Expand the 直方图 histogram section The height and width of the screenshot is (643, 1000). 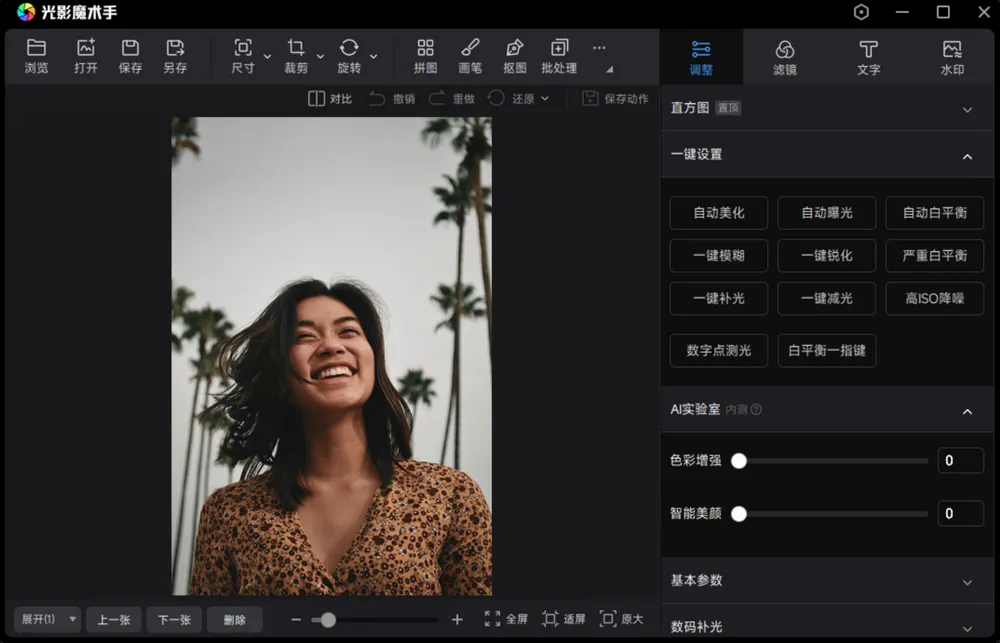967,109
